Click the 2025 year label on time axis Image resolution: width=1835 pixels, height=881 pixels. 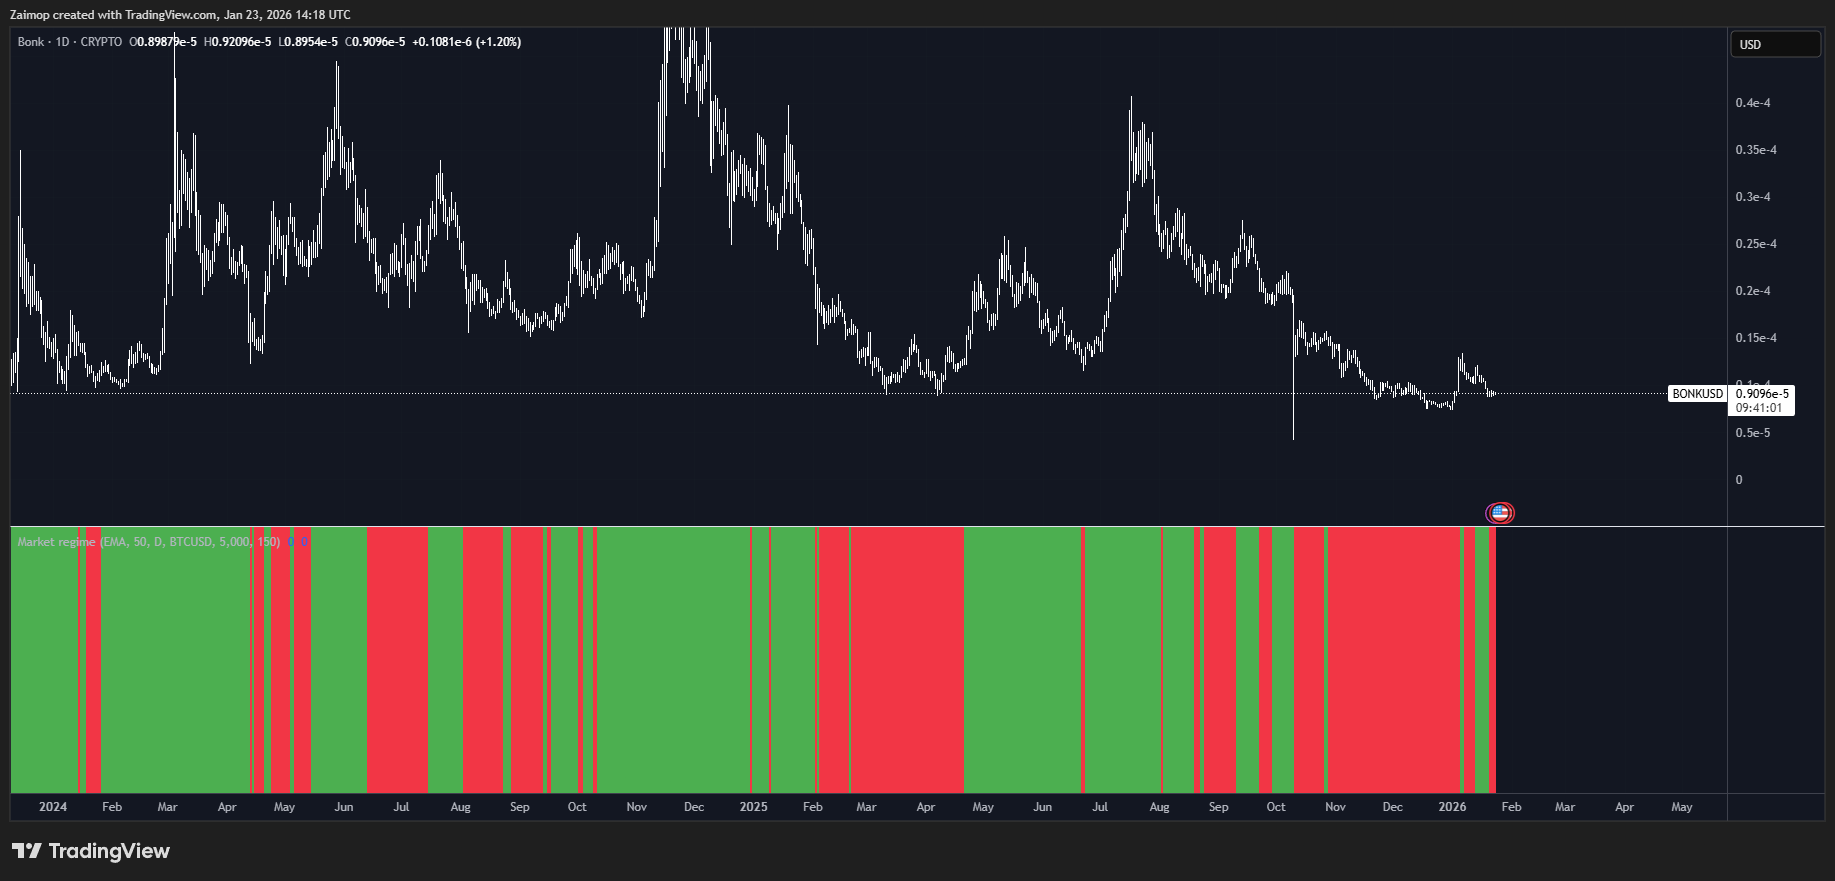click(x=754, y=807)
